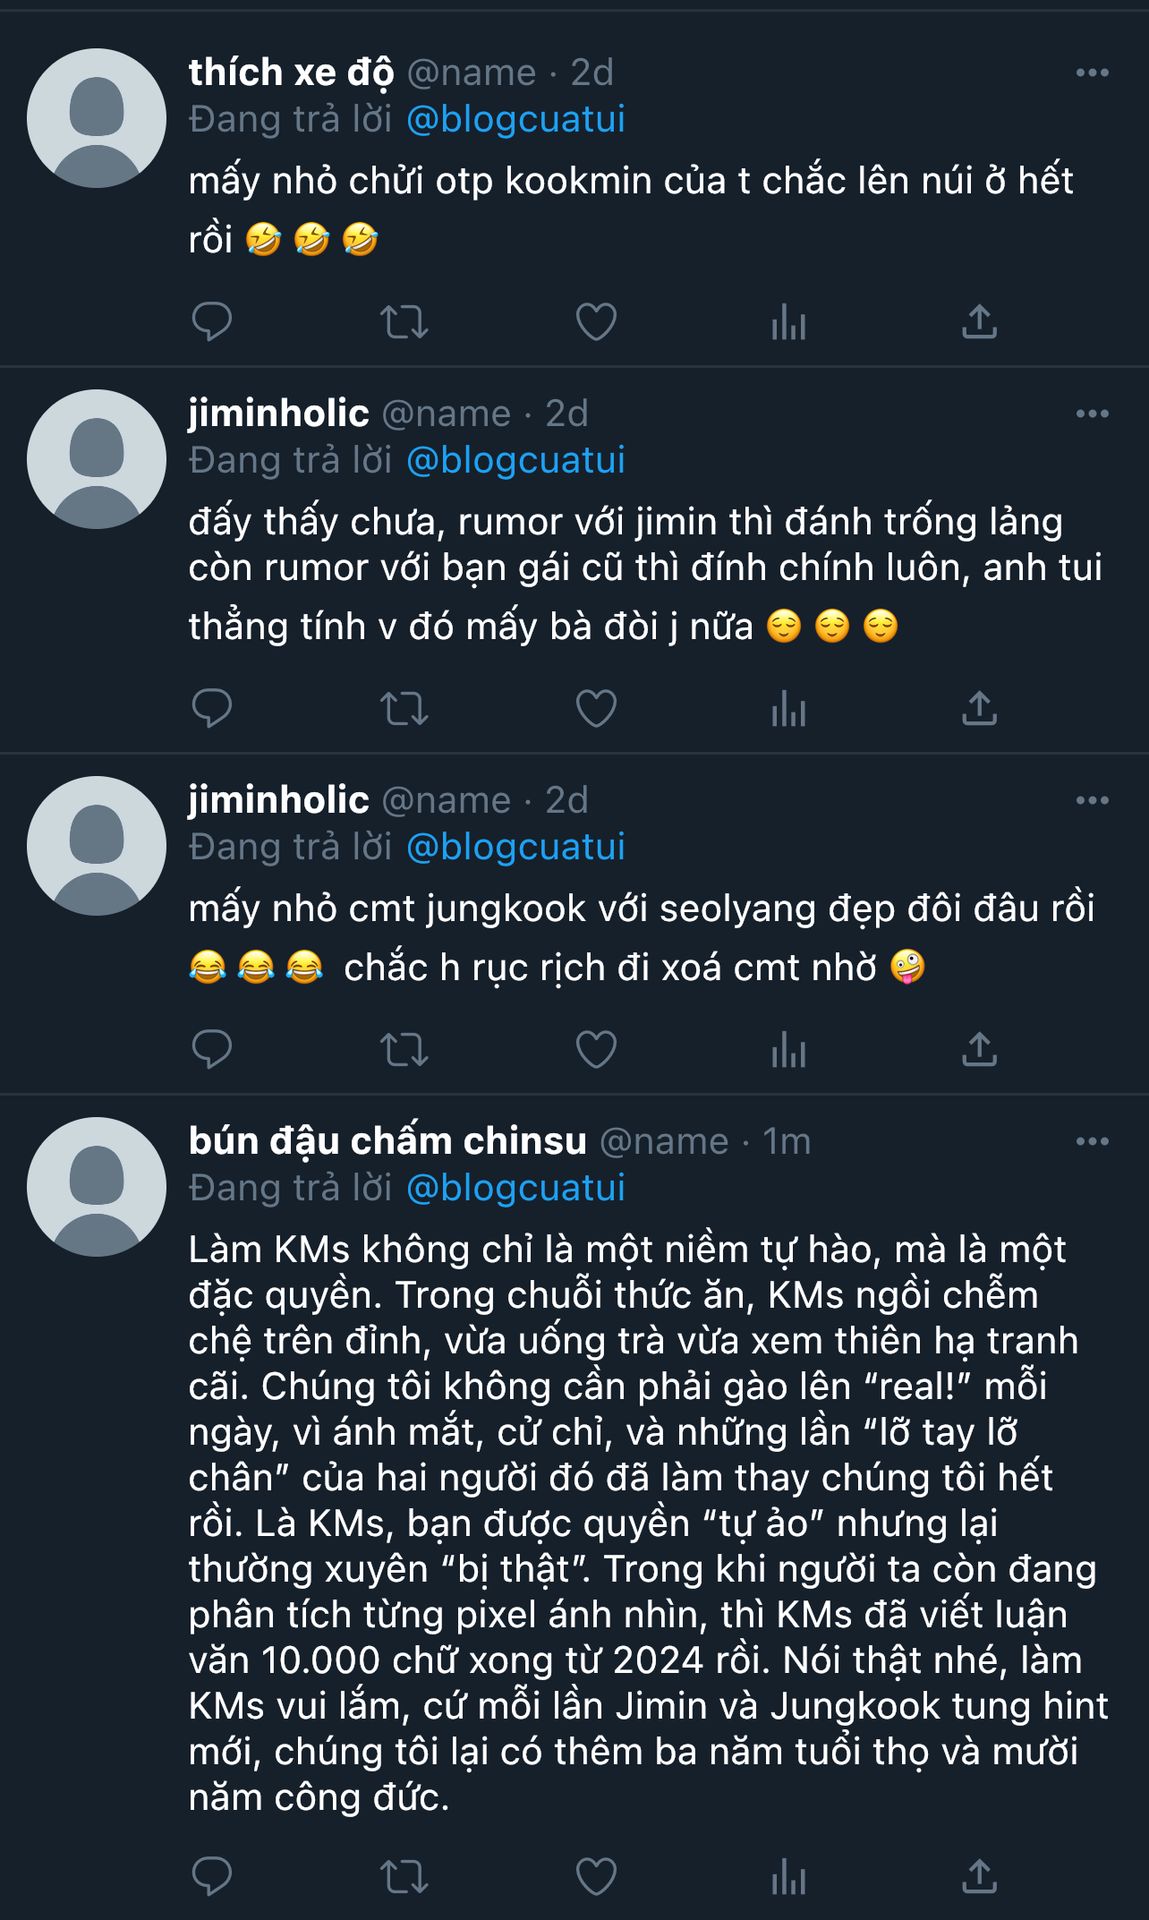Reply to the "thích xe độ" tweet

211,322
